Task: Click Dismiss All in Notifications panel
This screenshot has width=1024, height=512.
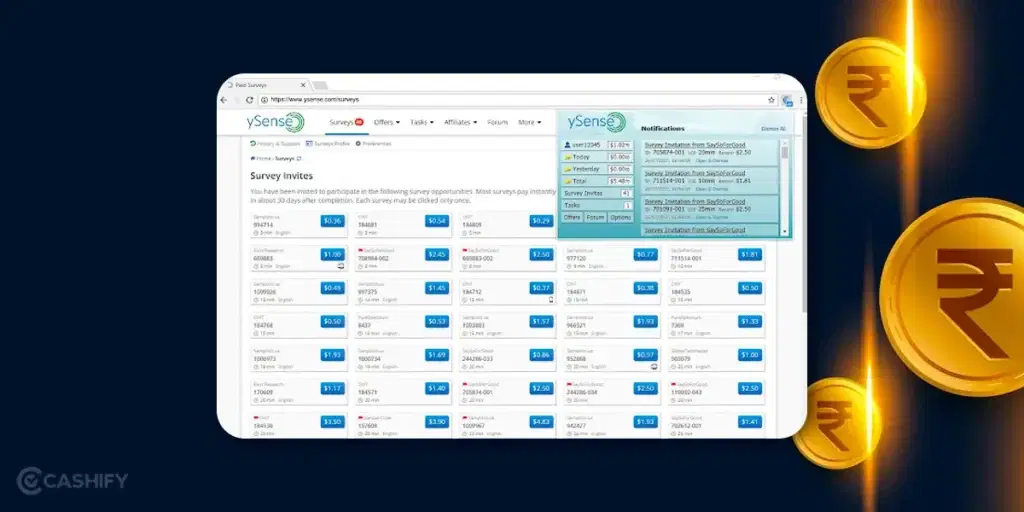Action: coord(773,129)
